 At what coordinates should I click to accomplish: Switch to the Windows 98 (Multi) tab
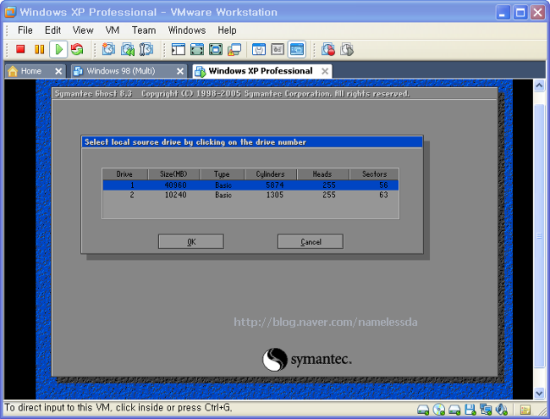tap(121, 71)
